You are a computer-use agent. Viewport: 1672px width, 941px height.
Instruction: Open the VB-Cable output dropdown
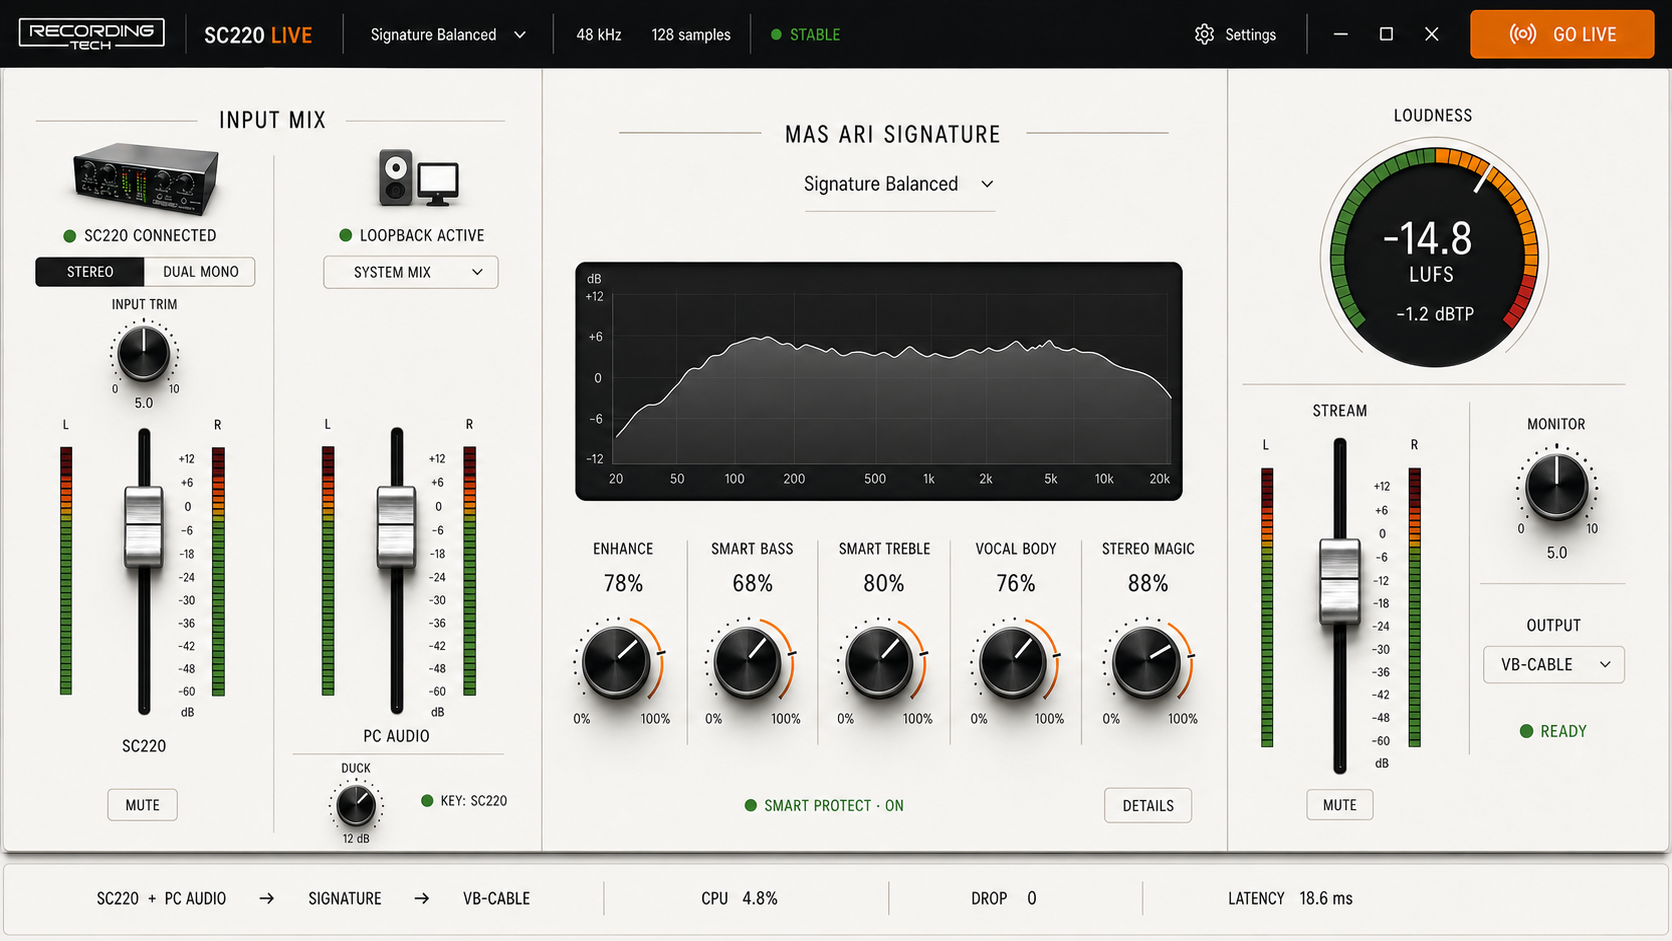tap(1553, 664)
